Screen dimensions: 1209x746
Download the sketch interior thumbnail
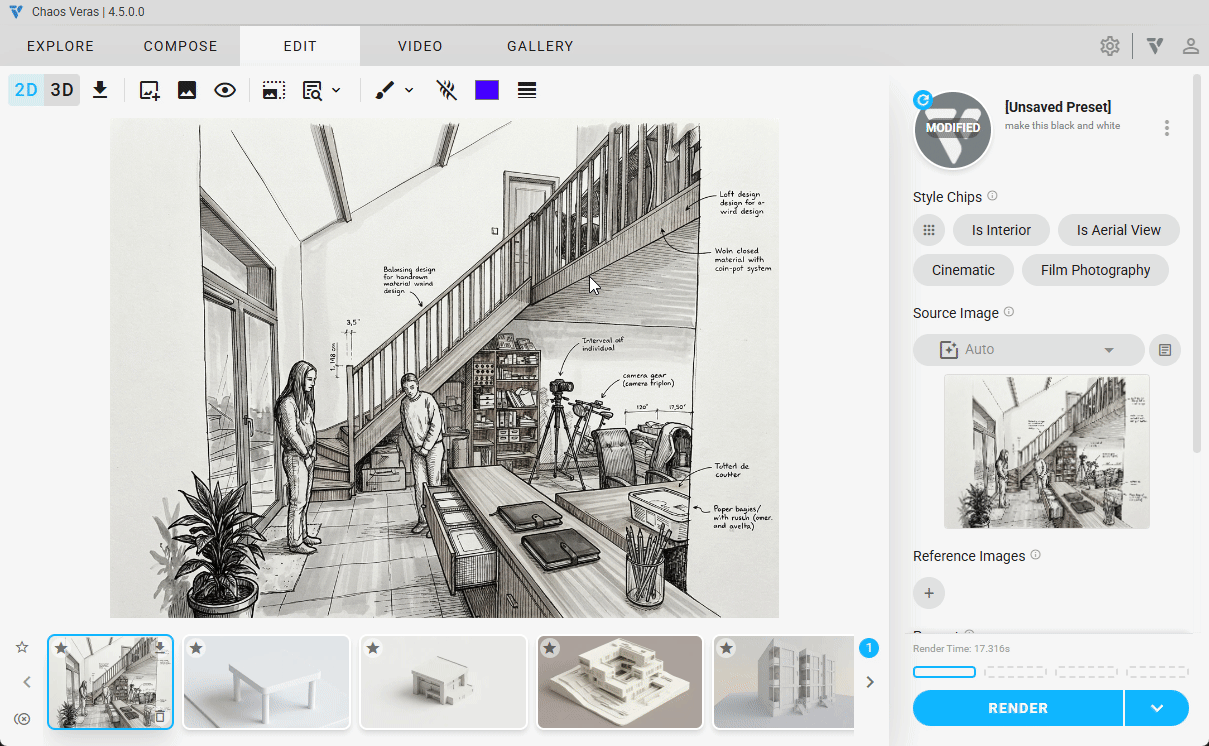(x=160, y=648)
